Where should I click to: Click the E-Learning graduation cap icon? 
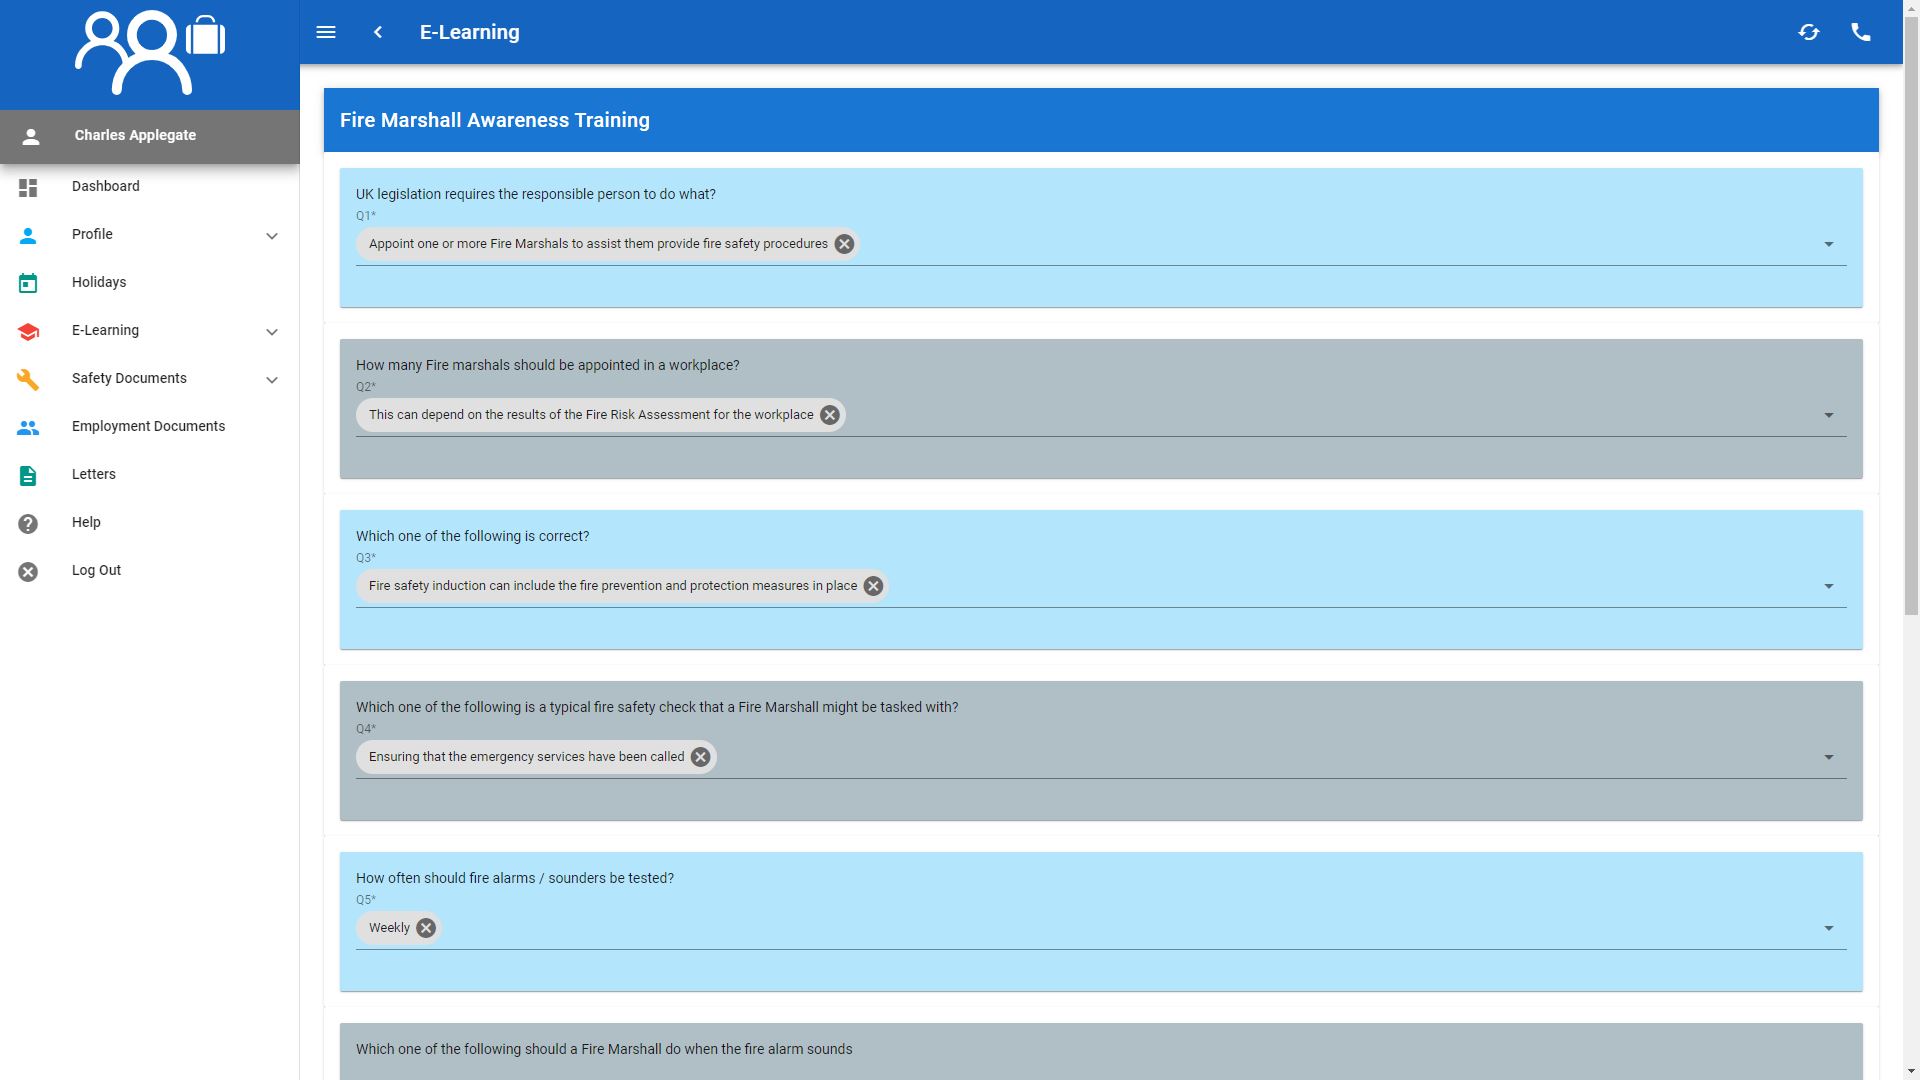pos(28,331)
